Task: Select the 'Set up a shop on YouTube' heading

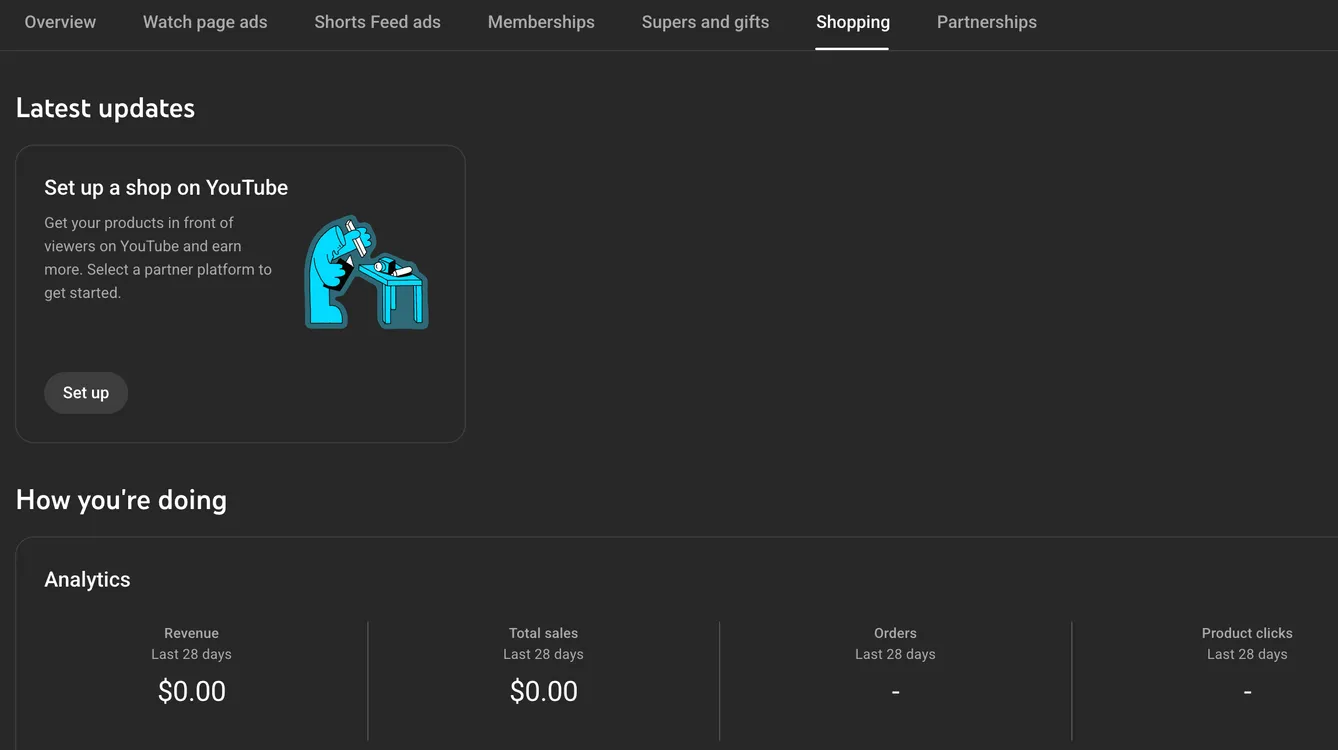Action: (x=166, y=188)
